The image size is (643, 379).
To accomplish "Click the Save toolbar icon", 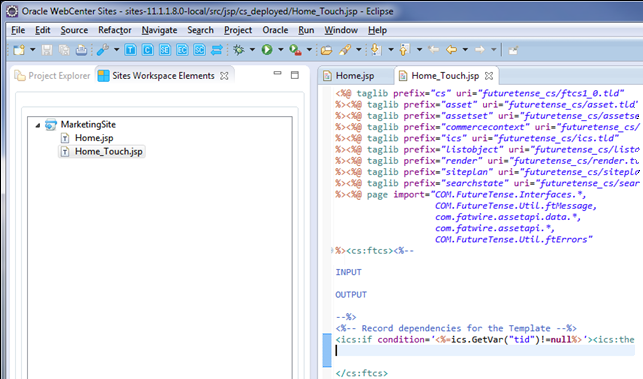I will (47, 50).
